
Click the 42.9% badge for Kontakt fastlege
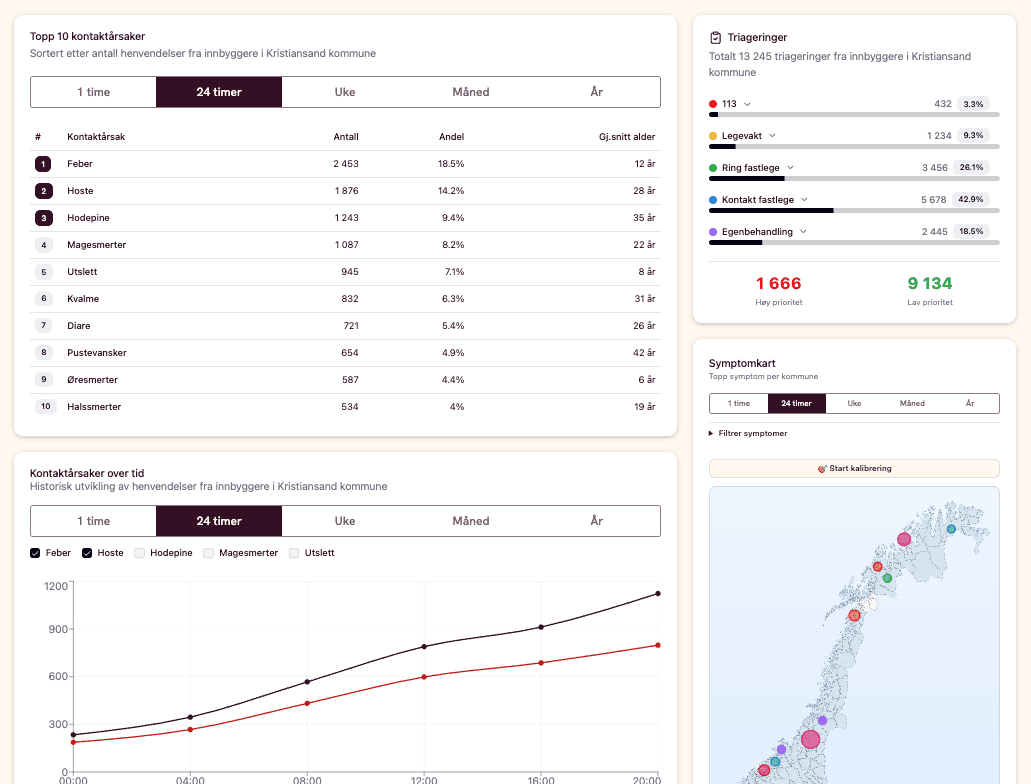pyautogui.click(x=971, y=199)
